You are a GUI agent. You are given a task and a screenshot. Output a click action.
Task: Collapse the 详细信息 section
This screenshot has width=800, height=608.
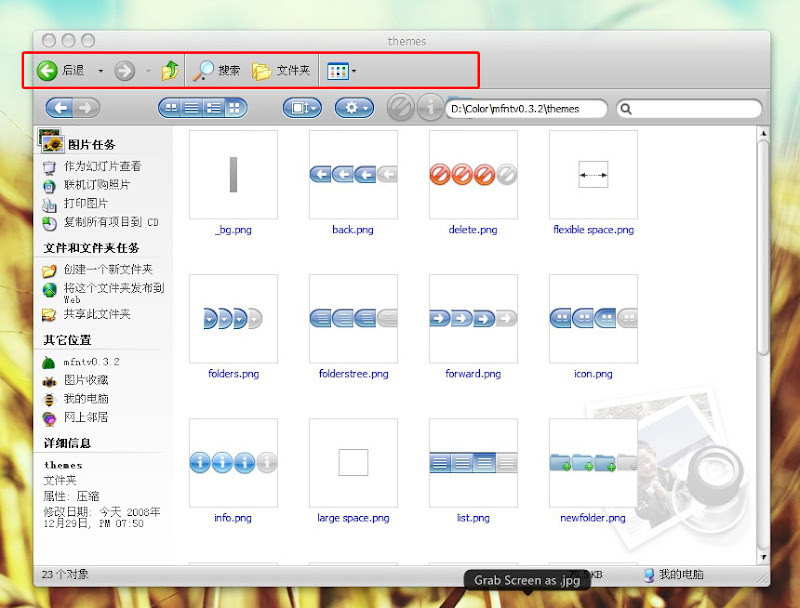click(67, 443)
